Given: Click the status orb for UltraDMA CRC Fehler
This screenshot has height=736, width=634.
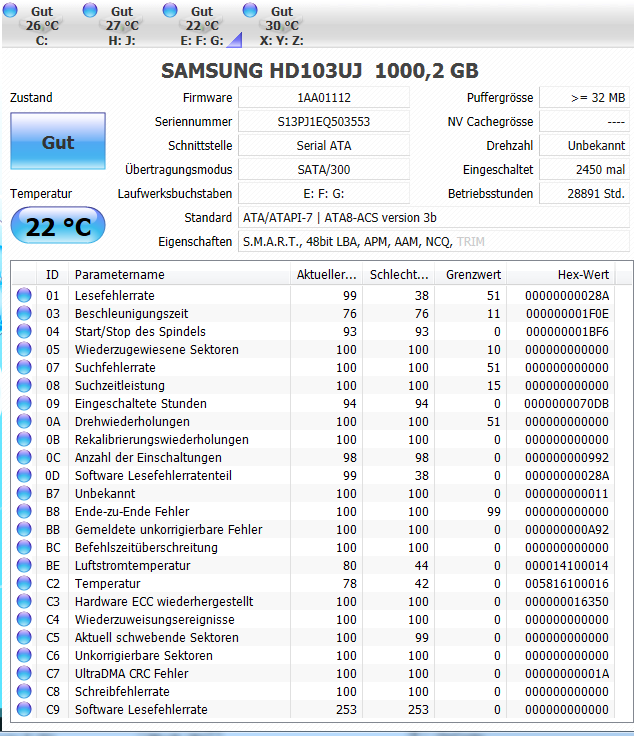Looking at the screenshot, I should (x=24, y=673).
